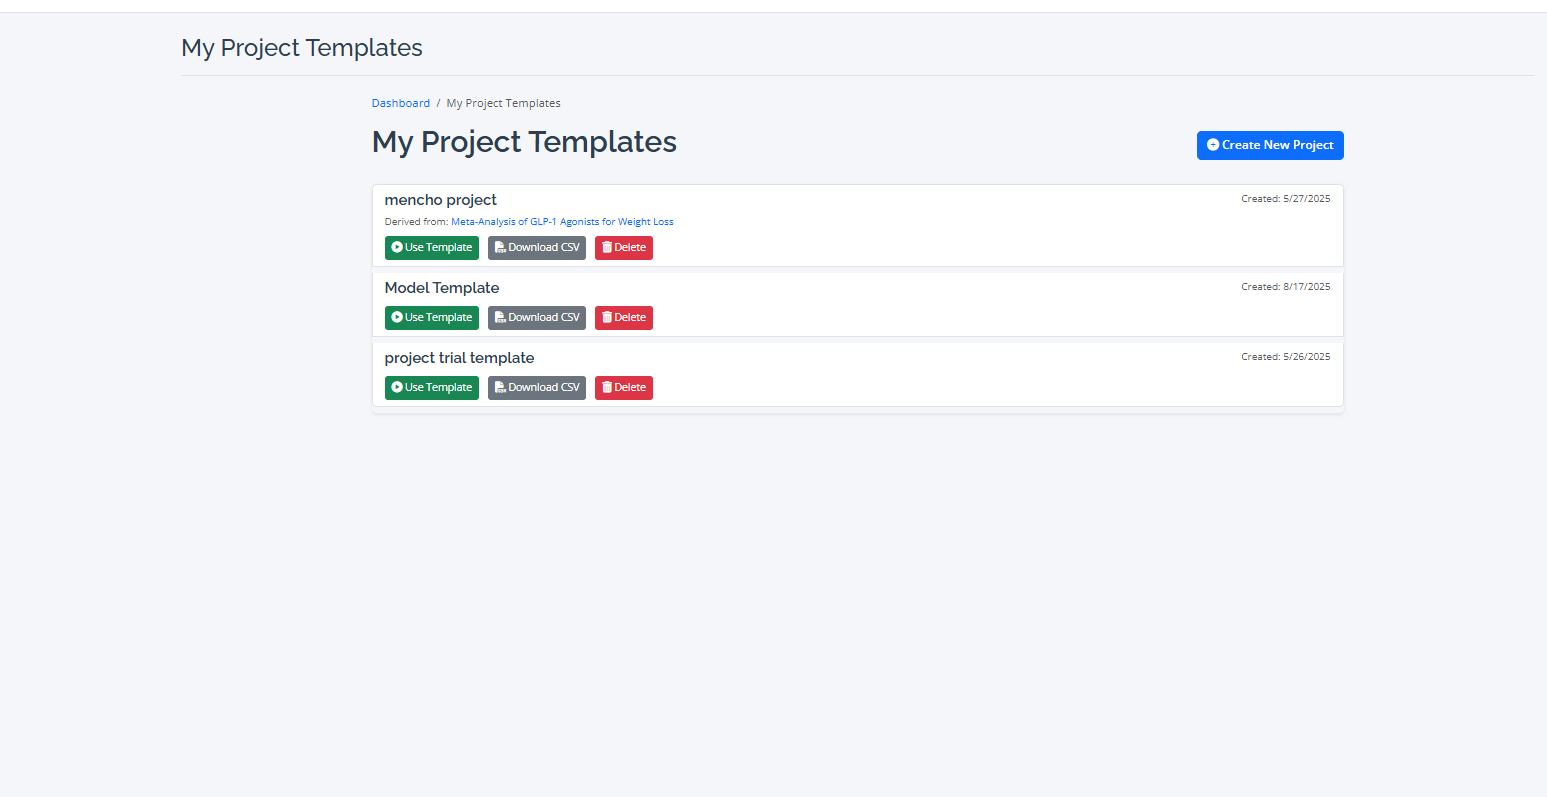Click the Created 5/26/2025 date label

pos(1285,357)
